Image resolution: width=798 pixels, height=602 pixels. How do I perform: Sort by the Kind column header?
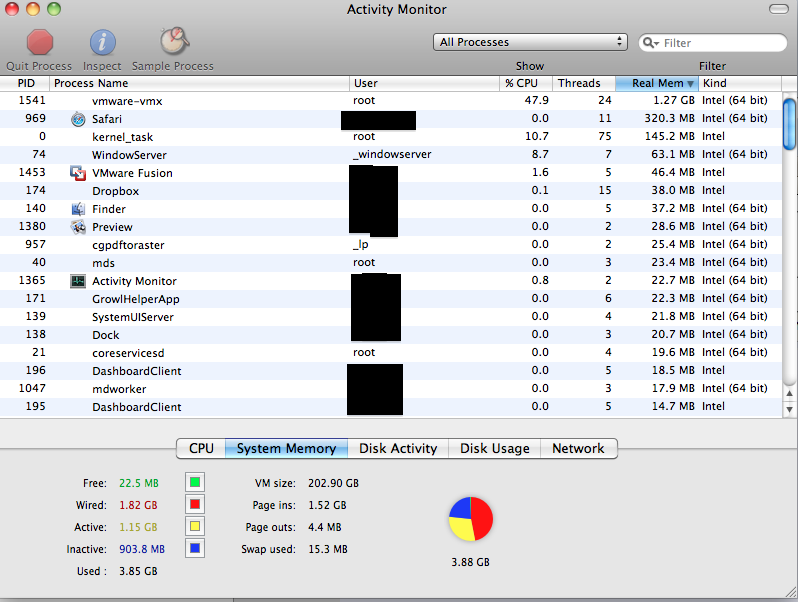pos(740,83)
